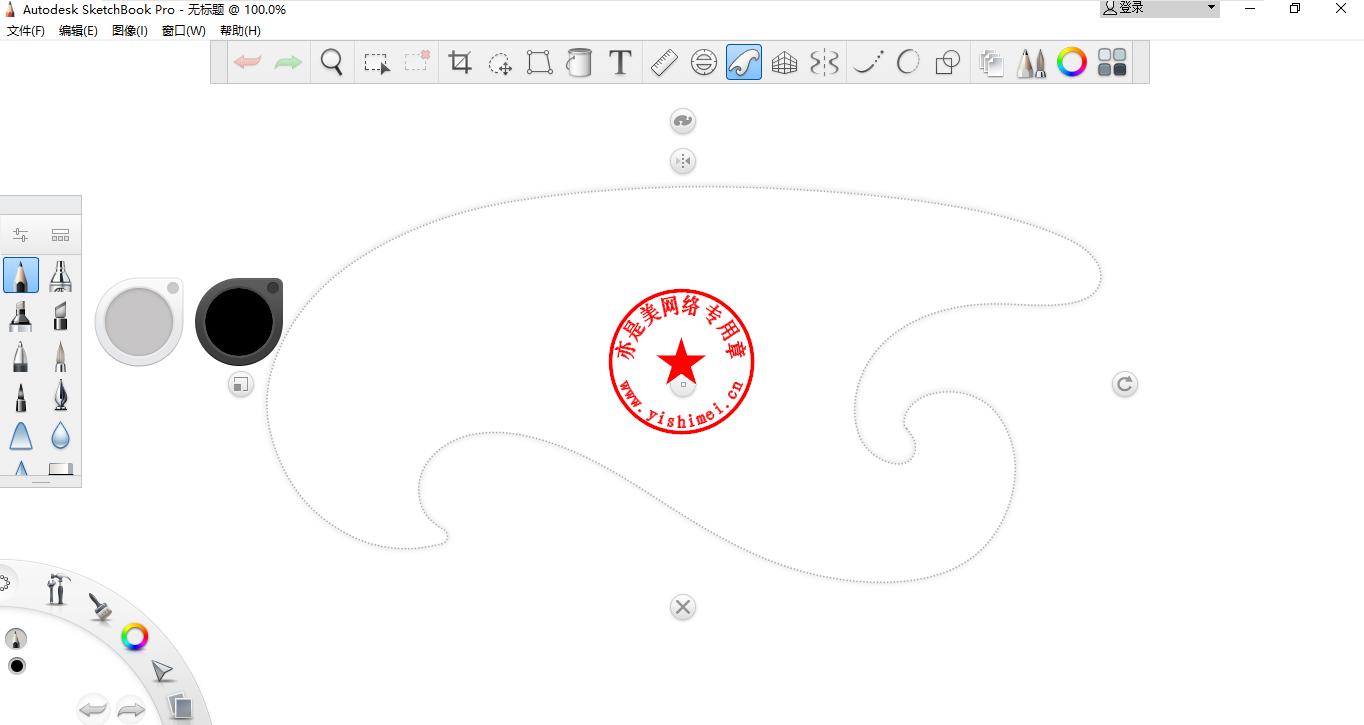This screenshot has width=1364, height=725.
Task: Toggle the Perspective guides
Action: [x=784, y=62]
